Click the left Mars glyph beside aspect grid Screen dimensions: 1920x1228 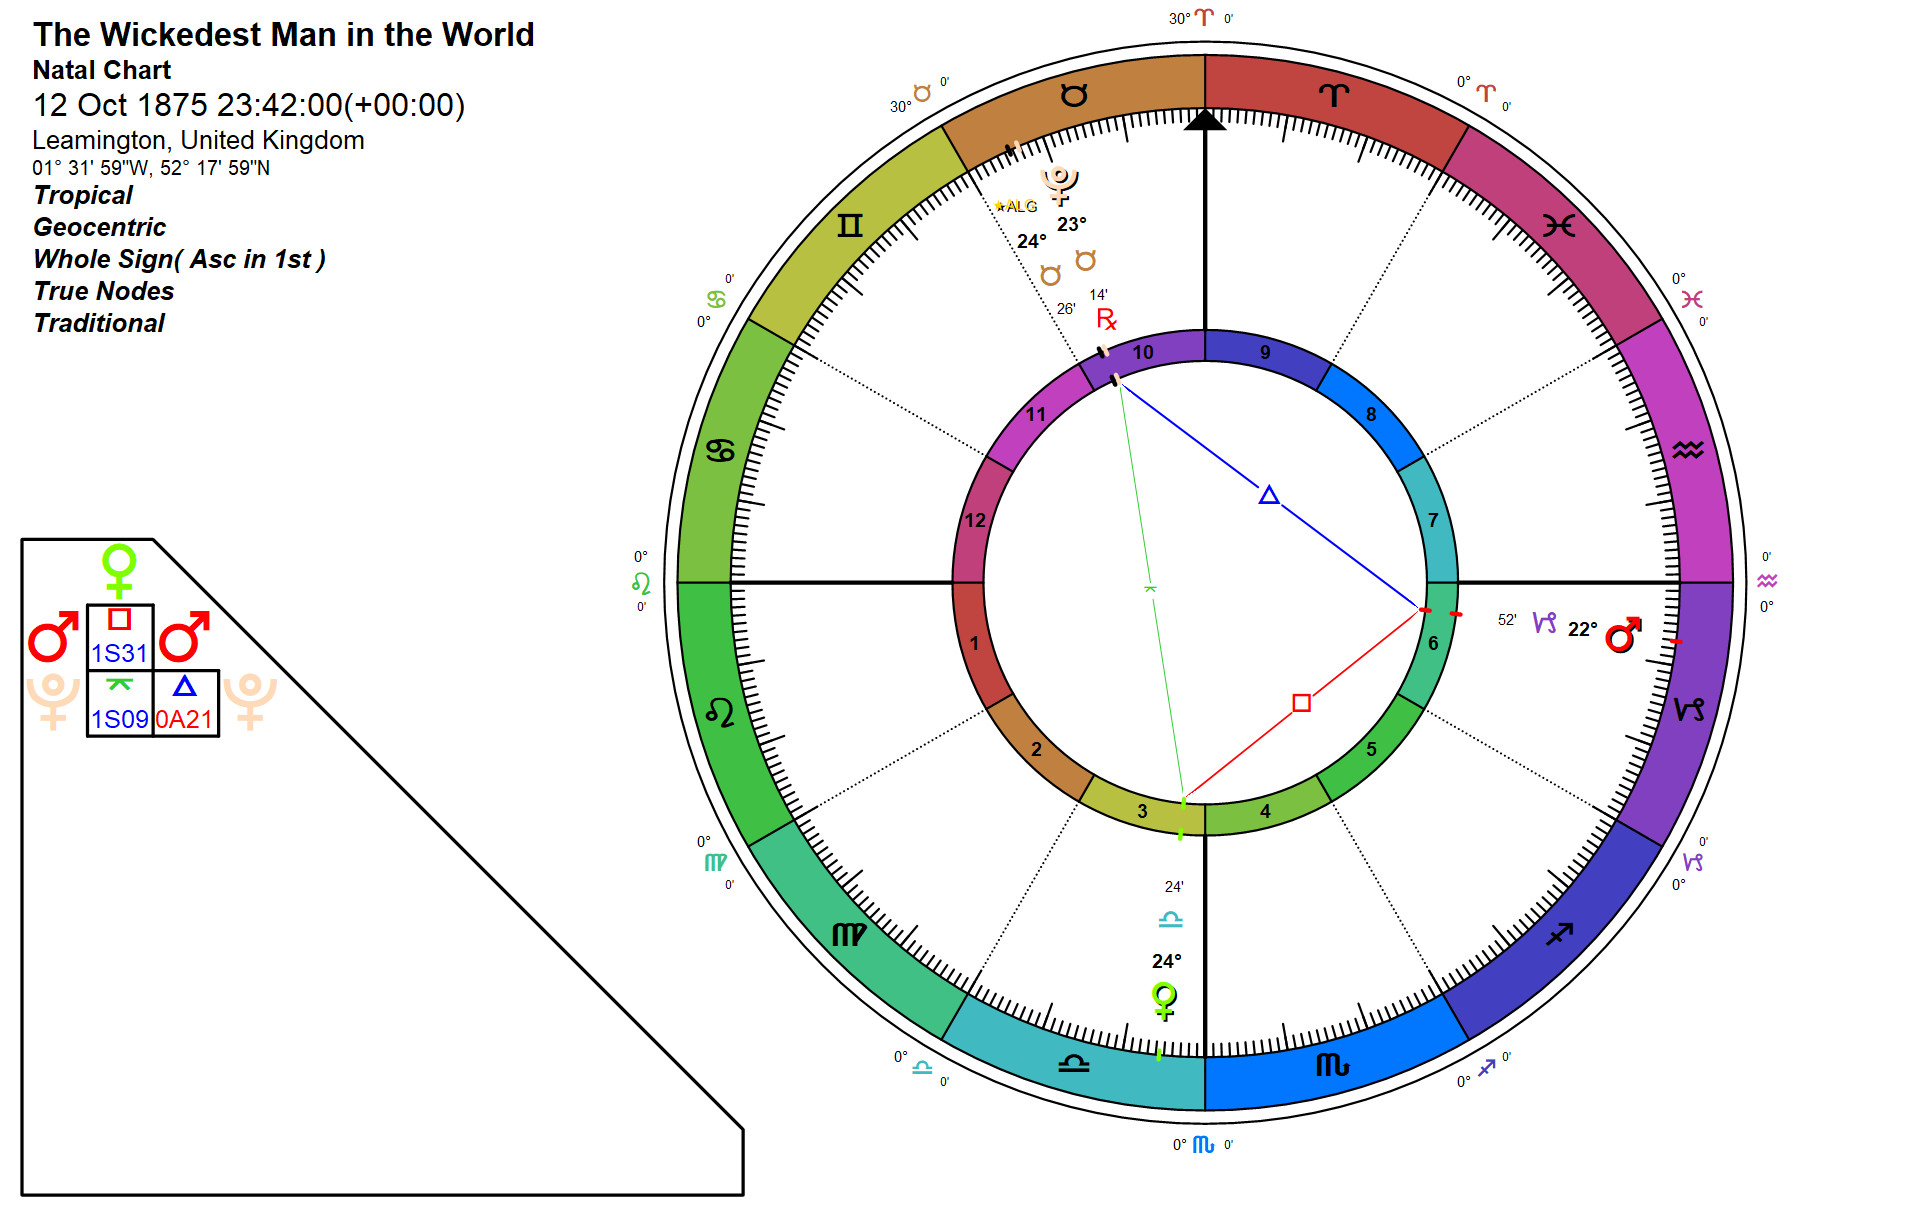tap(54, 637)
